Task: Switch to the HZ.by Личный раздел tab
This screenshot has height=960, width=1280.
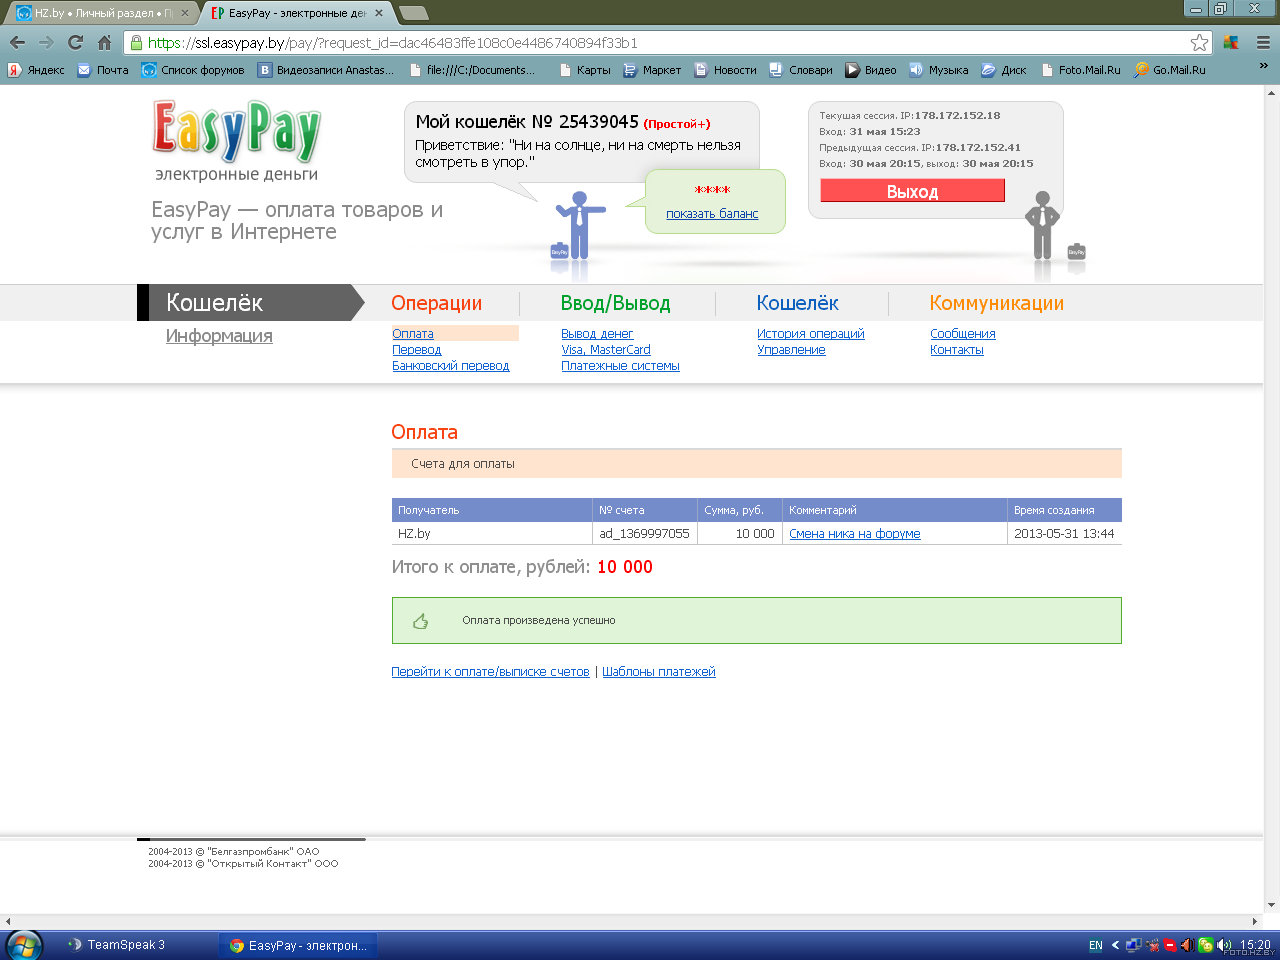Action: click(x=102, y=13)
